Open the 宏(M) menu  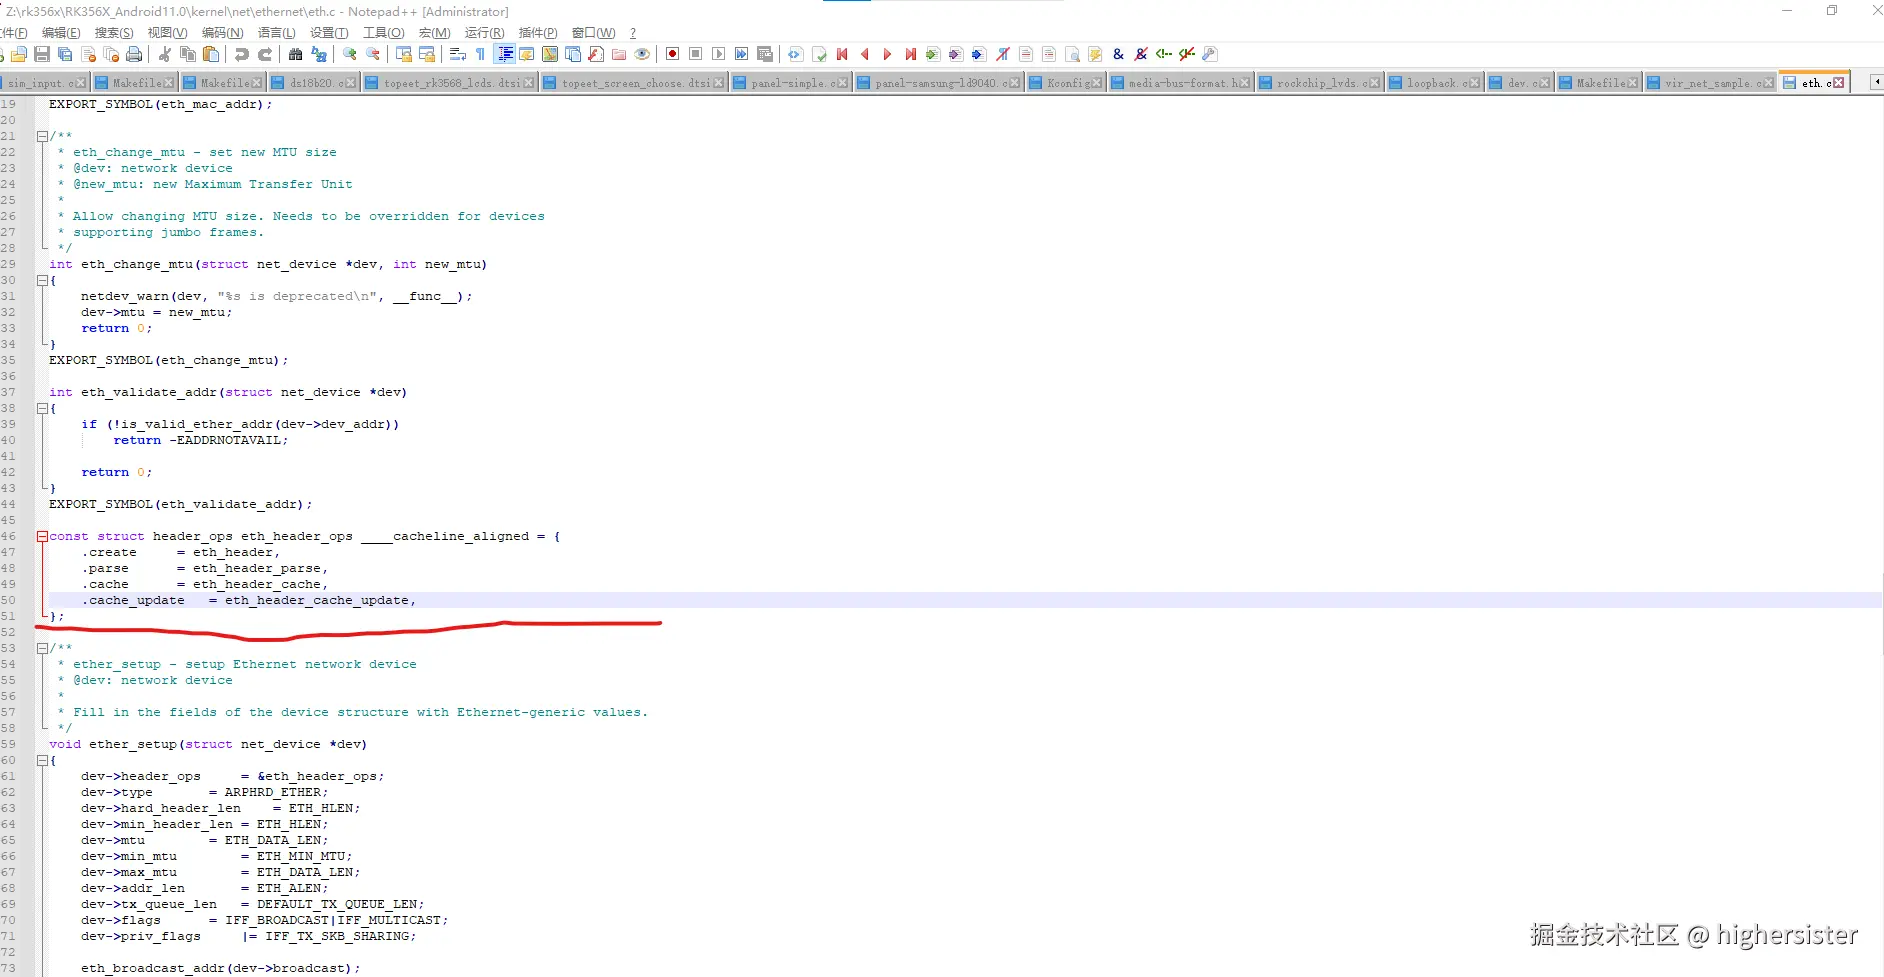[x=434, y=33]
